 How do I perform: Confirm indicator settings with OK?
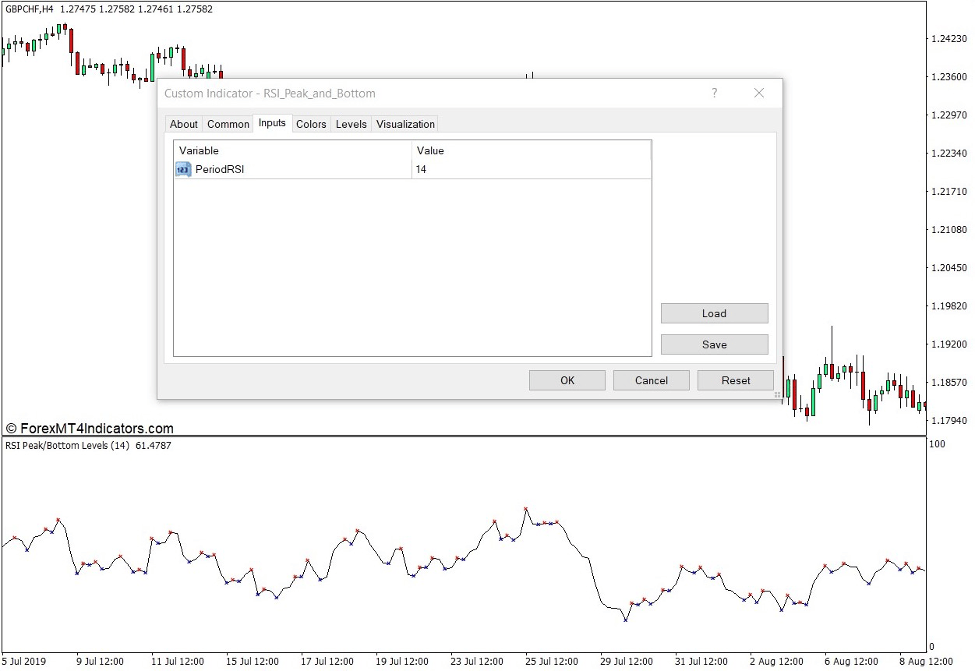point(566,380)
